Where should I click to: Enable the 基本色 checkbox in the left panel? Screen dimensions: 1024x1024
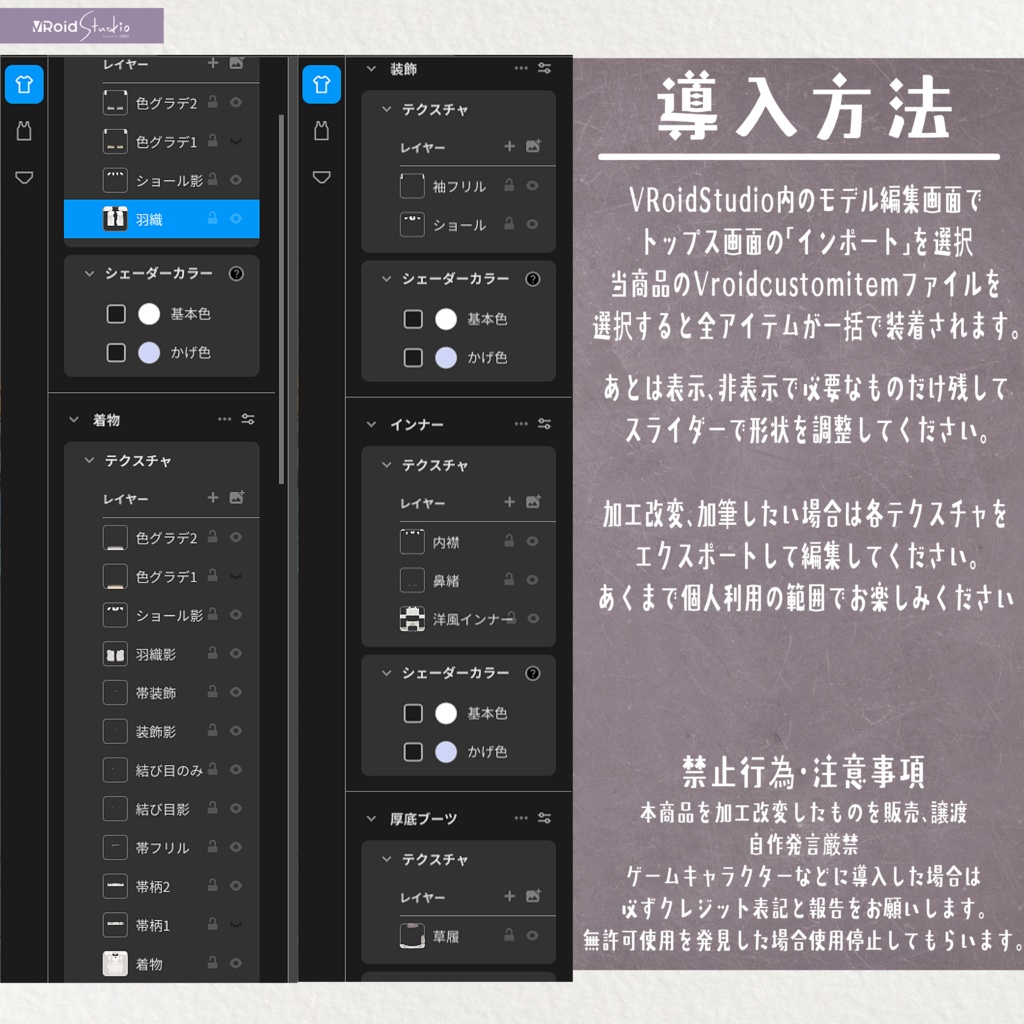point(116,313)
